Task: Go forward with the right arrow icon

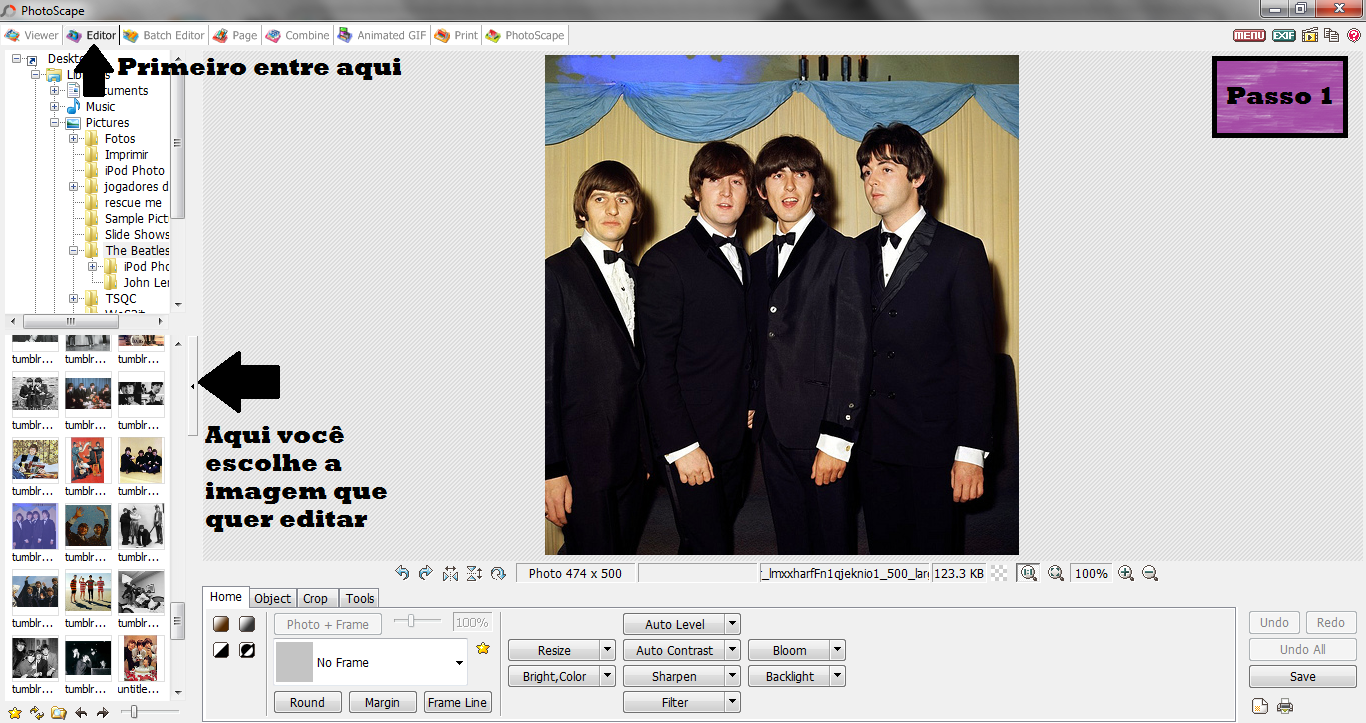Action: click(x=102, y=712)
